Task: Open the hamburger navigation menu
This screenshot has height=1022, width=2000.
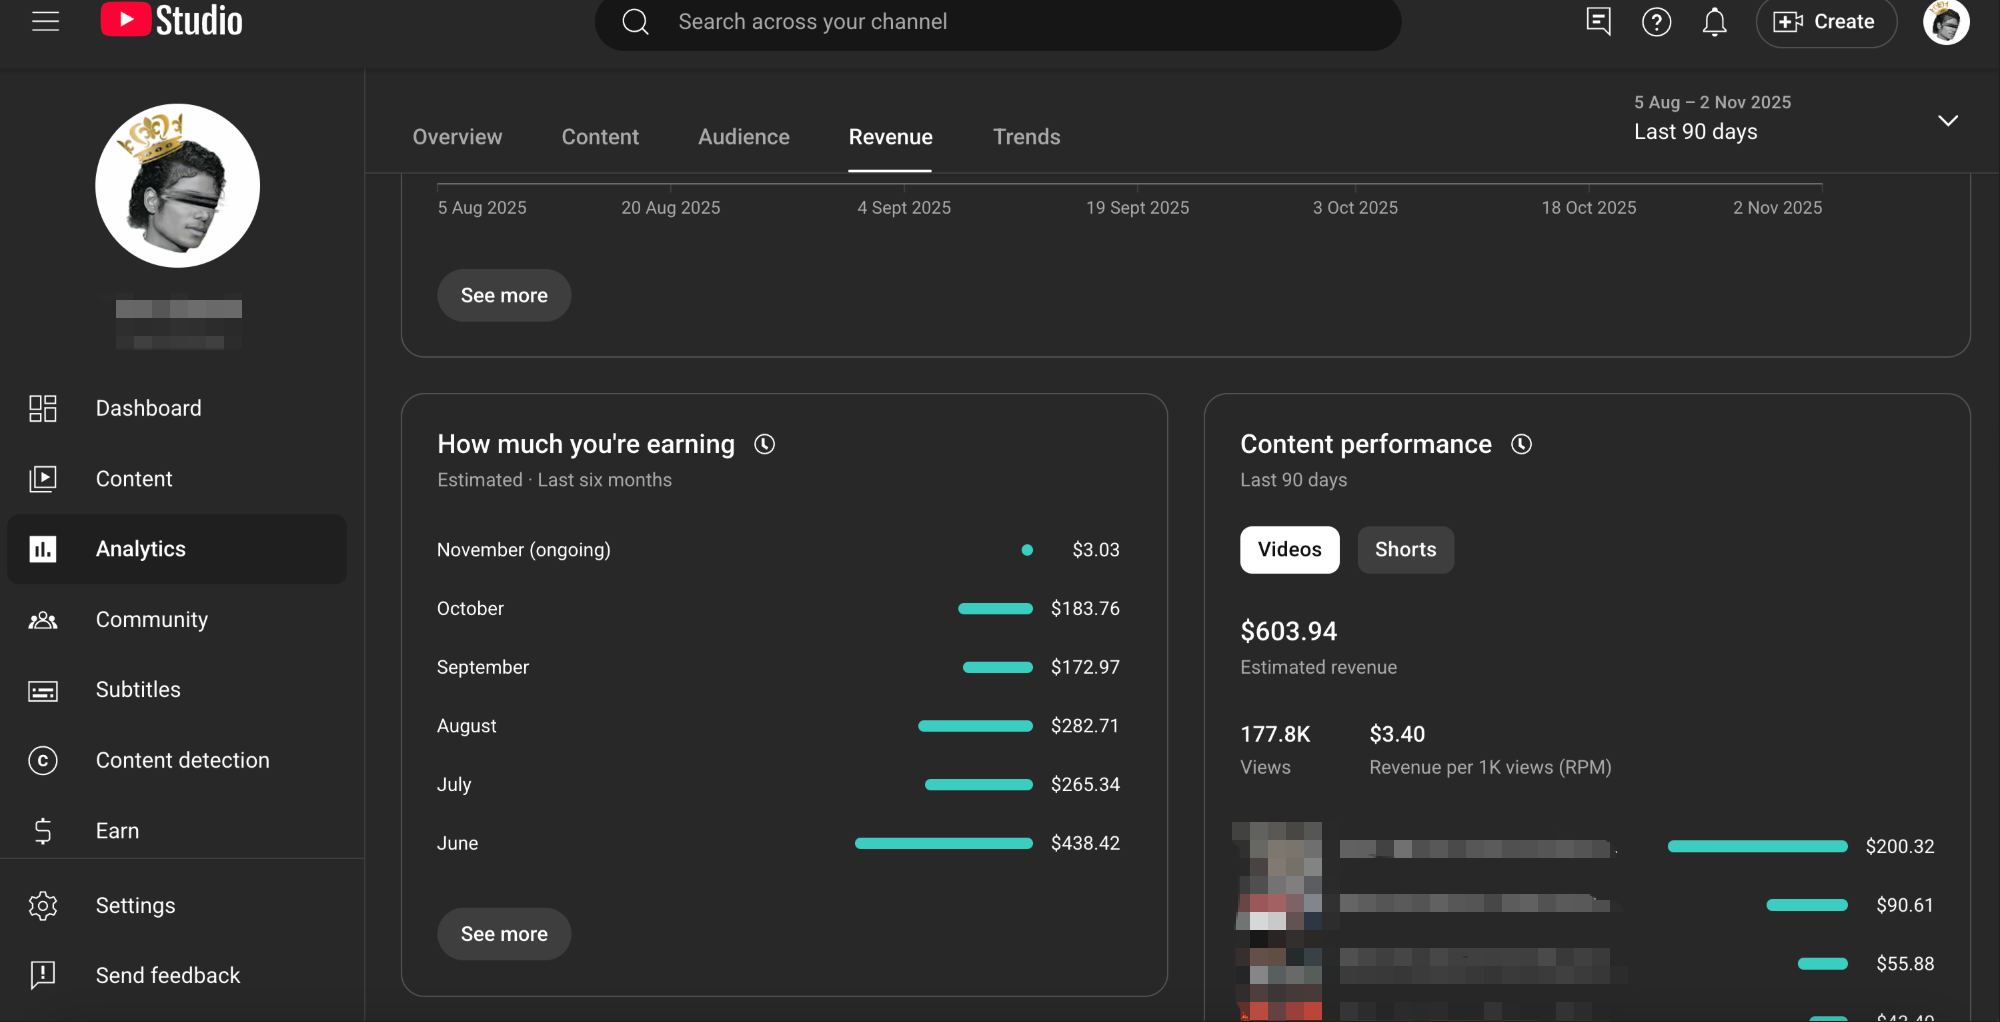Action: pyautogui.click(x=45, y=21)
